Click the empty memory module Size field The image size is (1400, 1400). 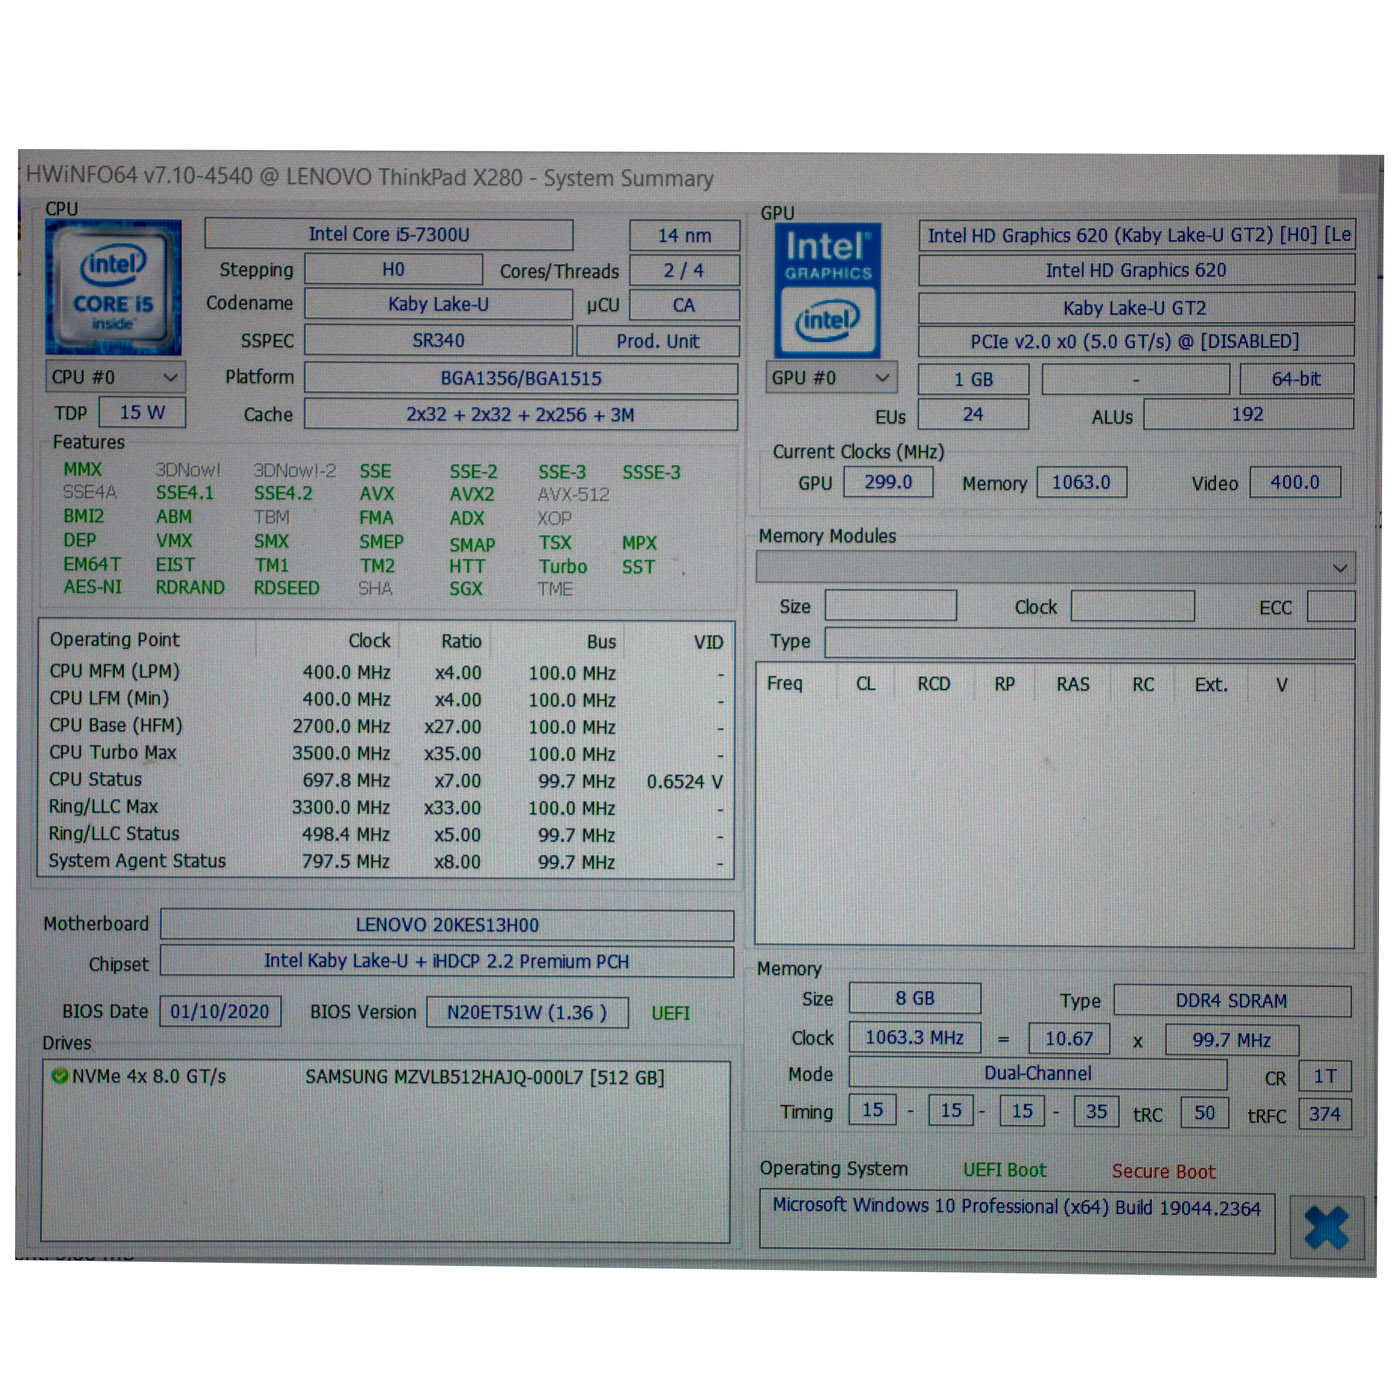pyautogui.click(x=890, y=606)
